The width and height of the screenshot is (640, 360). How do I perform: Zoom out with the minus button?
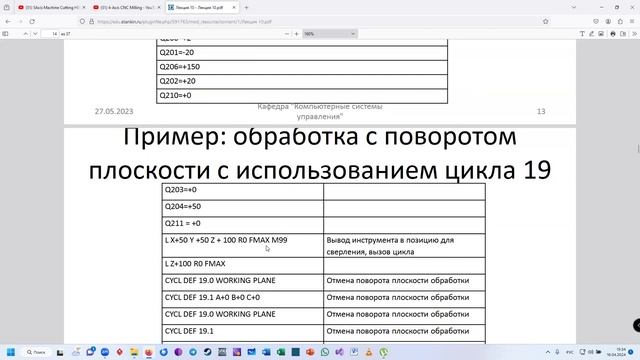(287, 34)
